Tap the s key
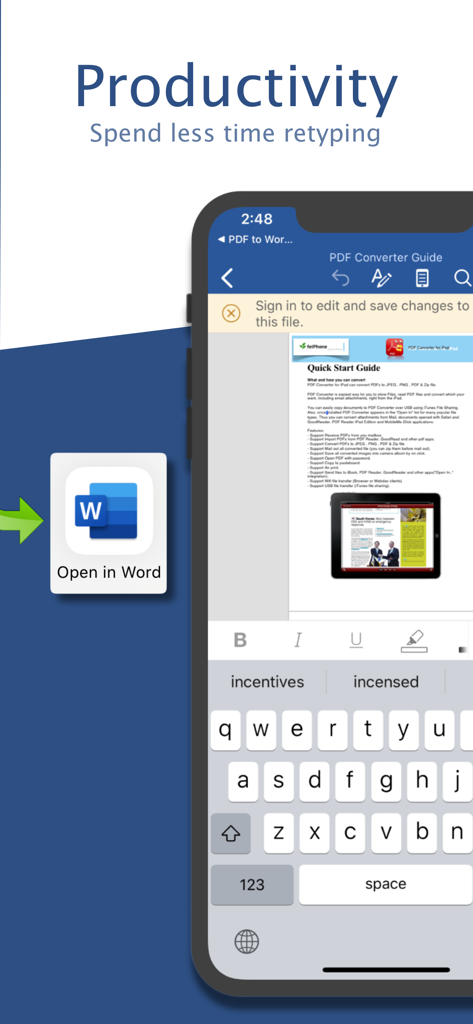473x1024 pixels. pyautogui.click(x=279, y=781)
